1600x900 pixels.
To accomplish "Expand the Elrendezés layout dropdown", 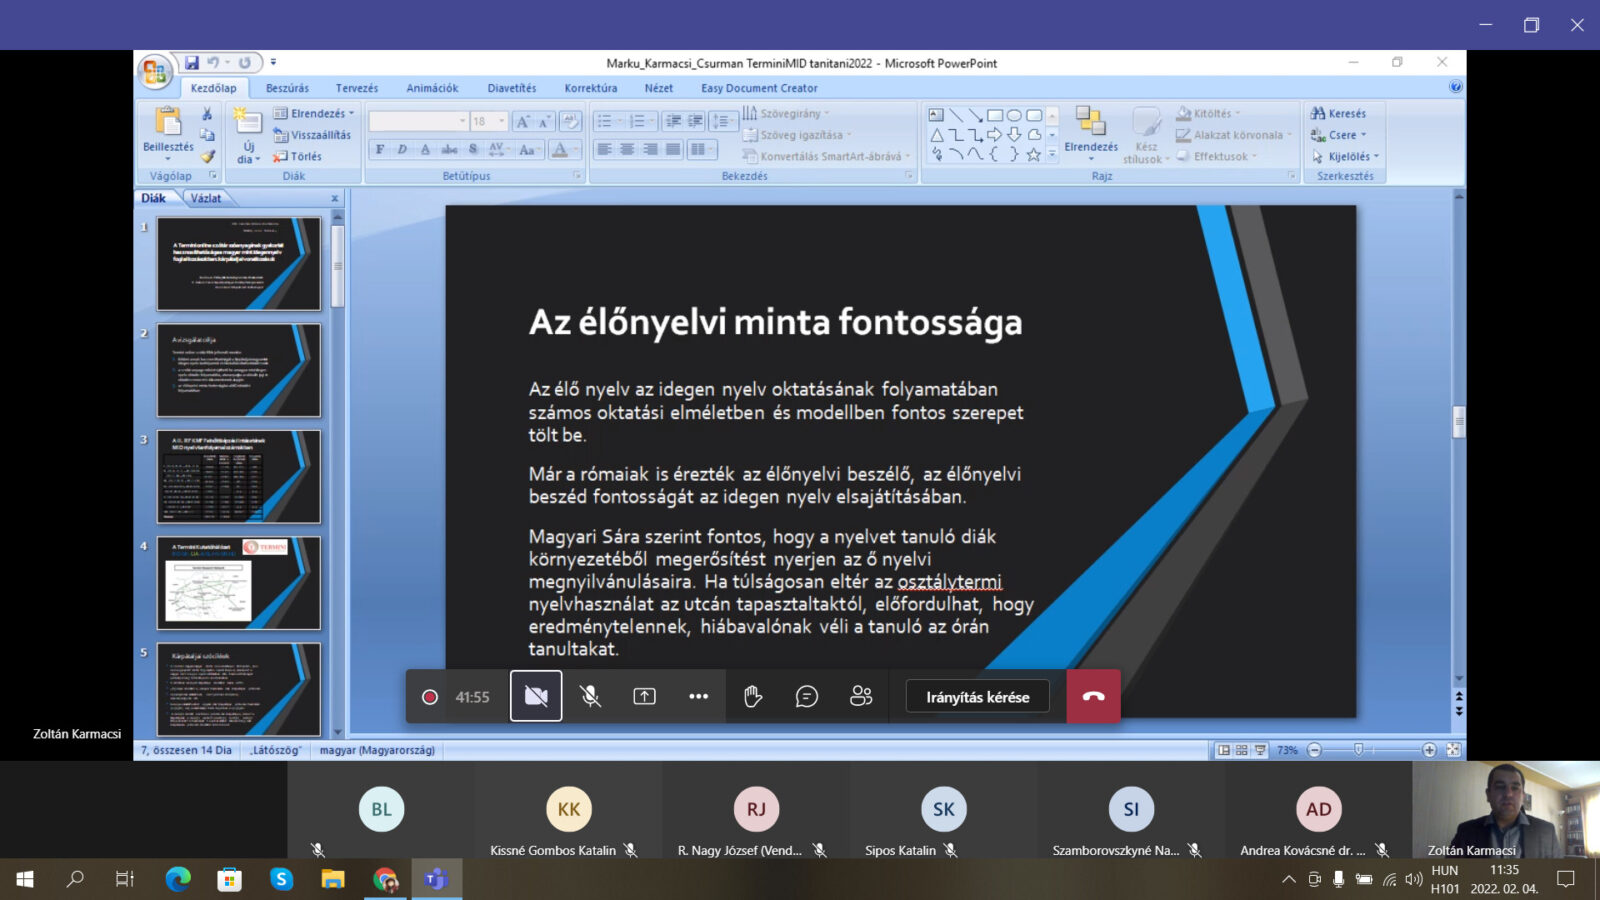I will (314, 113).
